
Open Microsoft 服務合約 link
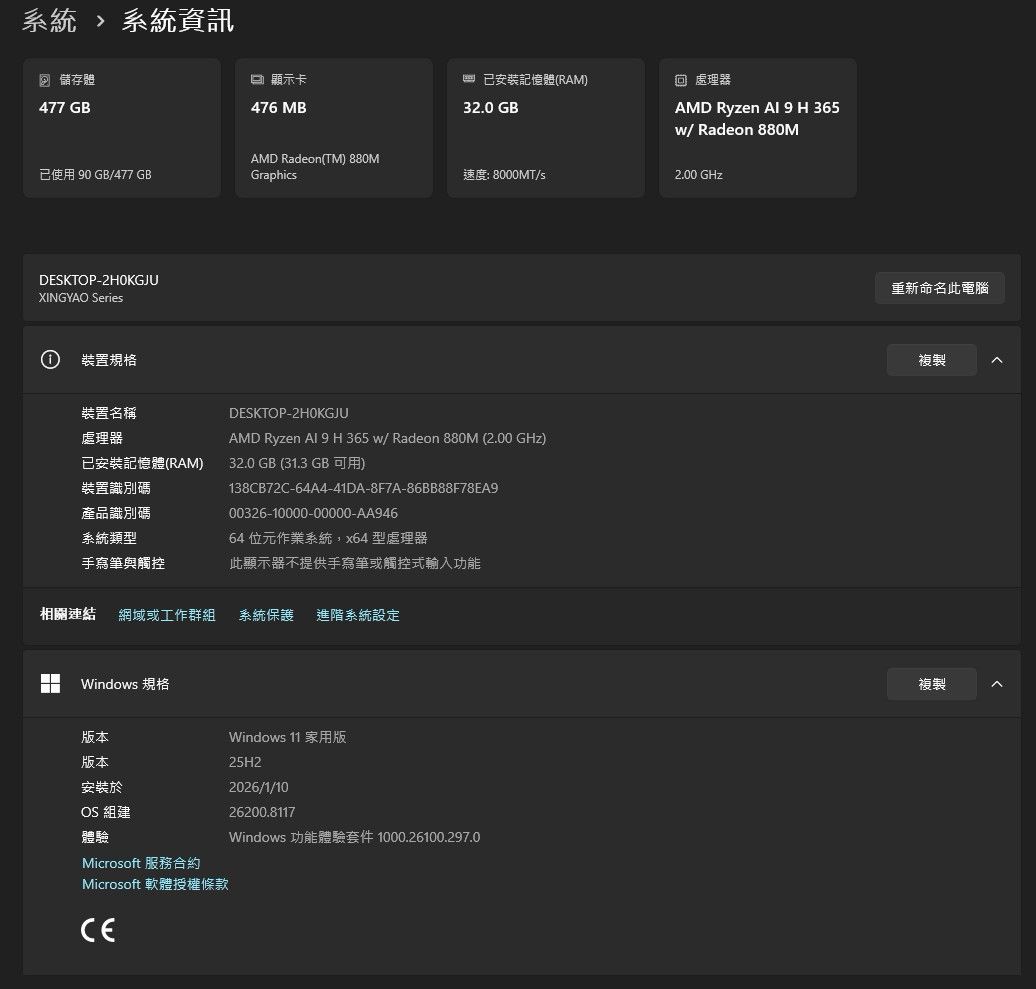coord(141,863)
